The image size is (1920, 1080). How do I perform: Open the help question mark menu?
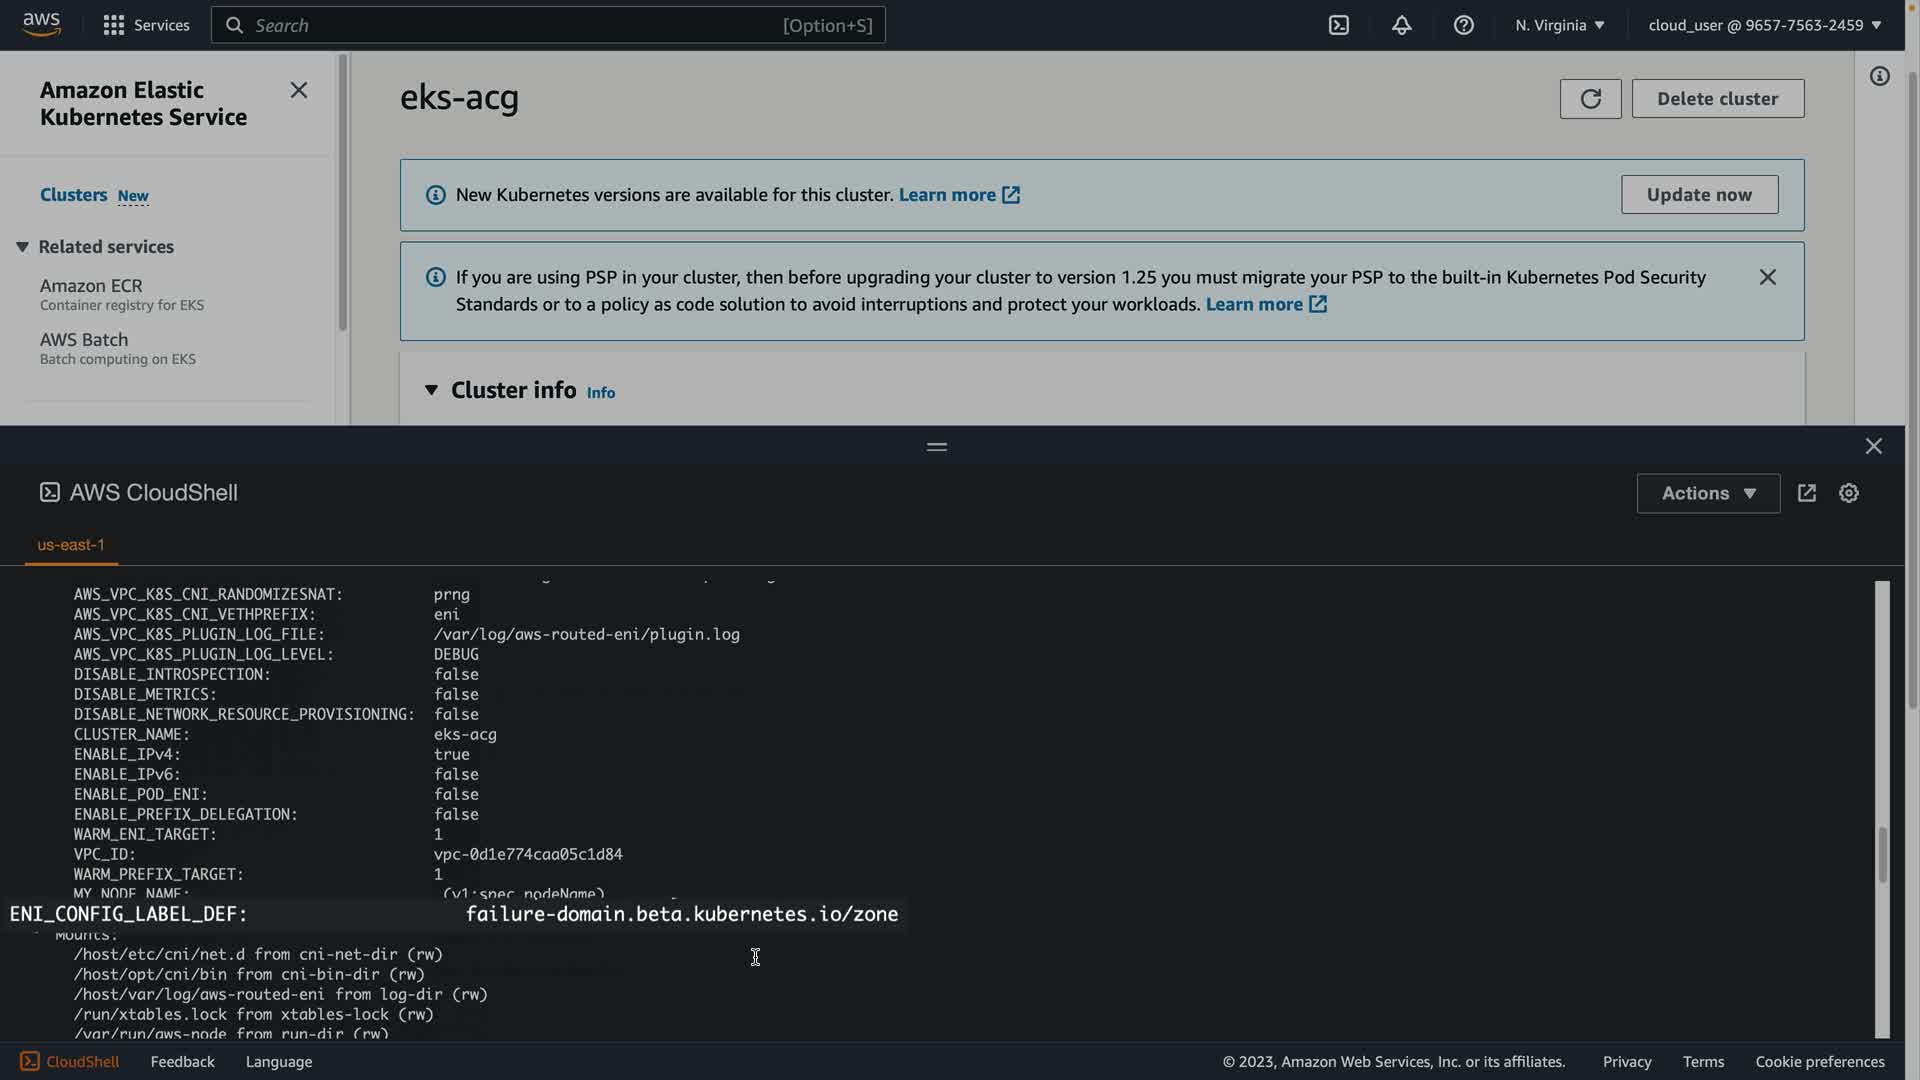1463,25
